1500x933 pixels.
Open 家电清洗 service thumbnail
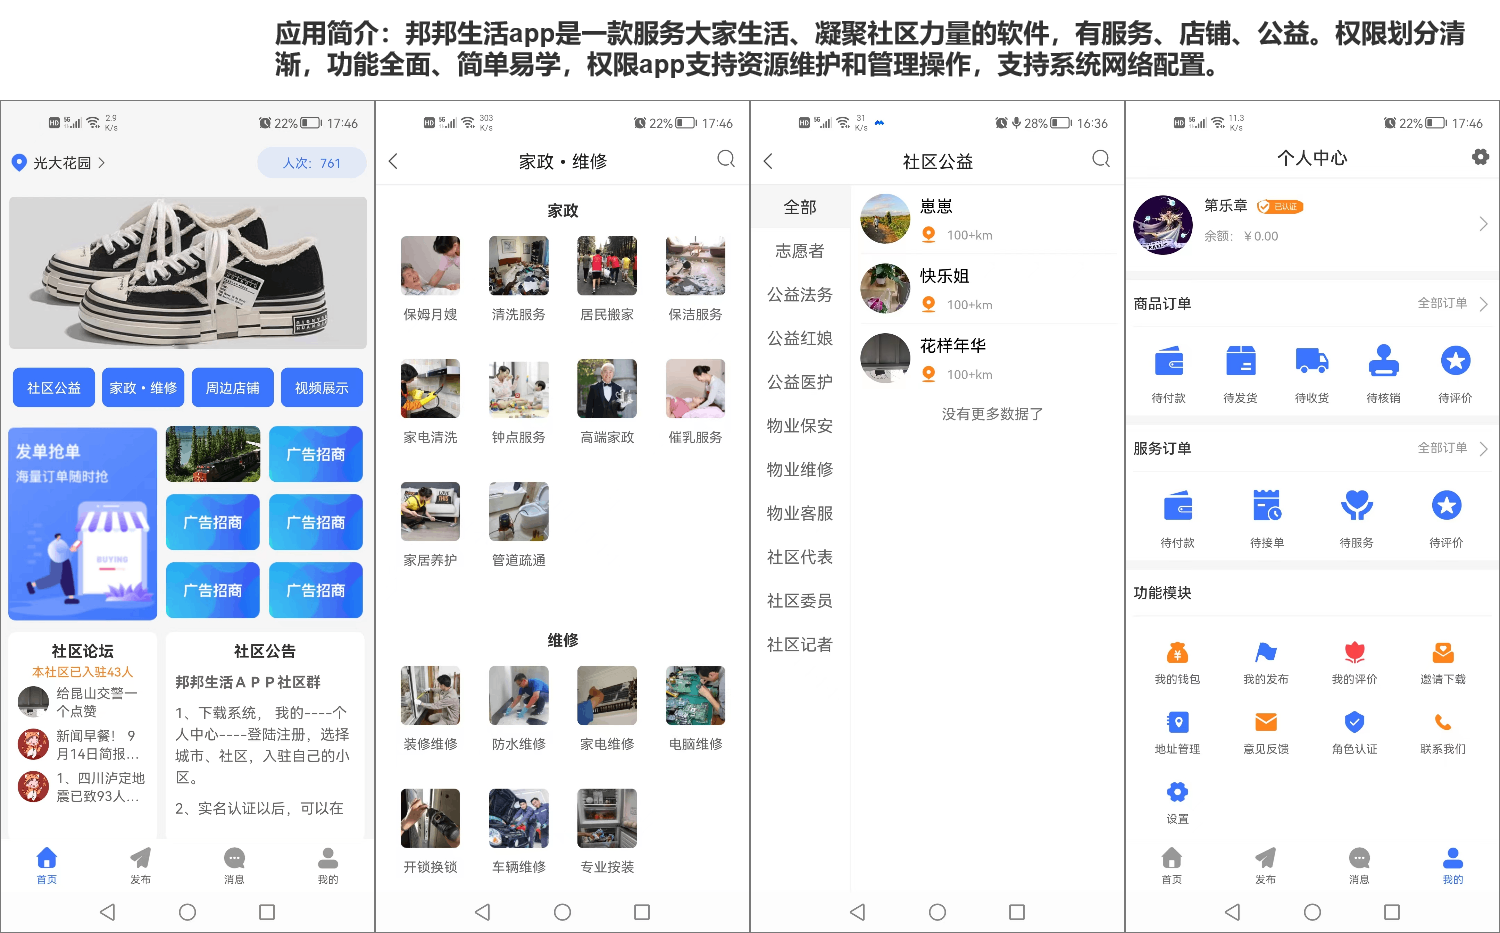tap(430, 389)
